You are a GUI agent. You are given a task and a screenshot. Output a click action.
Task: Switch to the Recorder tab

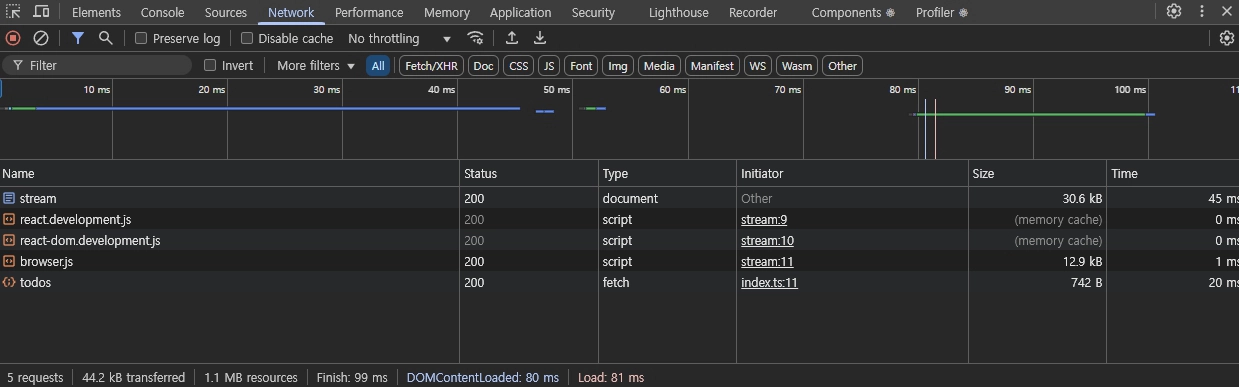pos(753,12)
